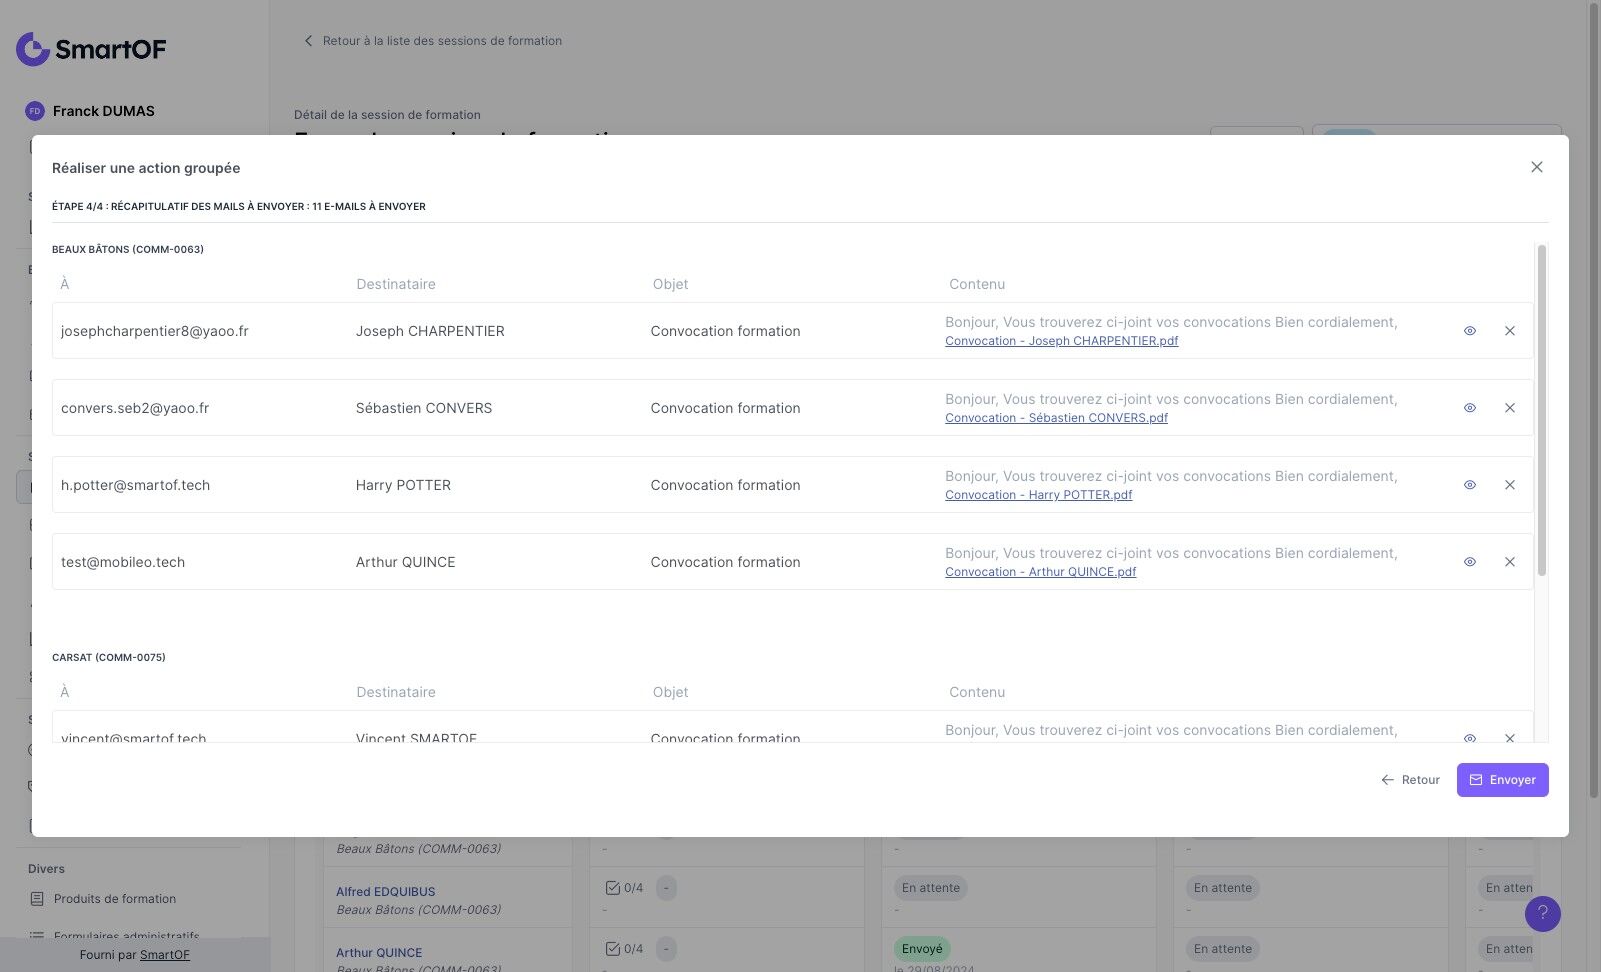Open Convocation - Sébastien CONVERS.pdf link
The width and height of the screenshot is (1601, 972).
(x=1056, y=418)
